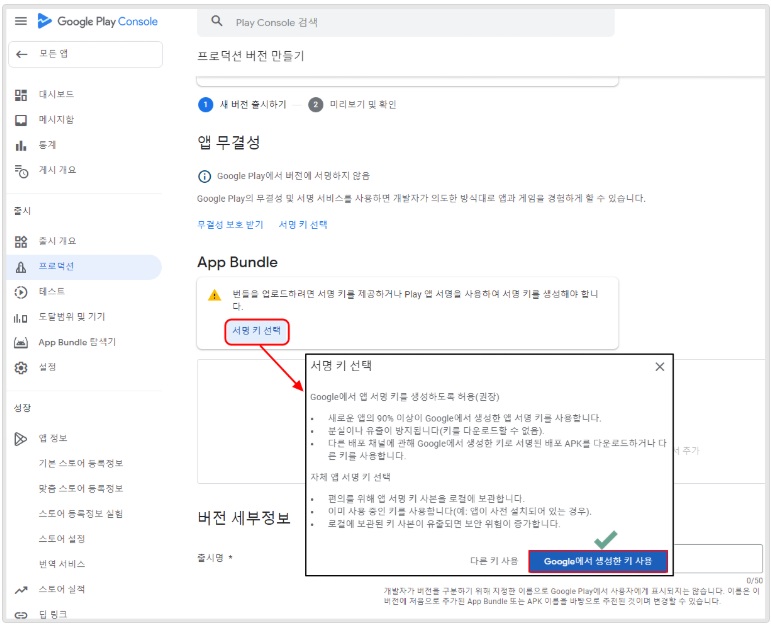Click the 설정 gear icon

(21, 368)
